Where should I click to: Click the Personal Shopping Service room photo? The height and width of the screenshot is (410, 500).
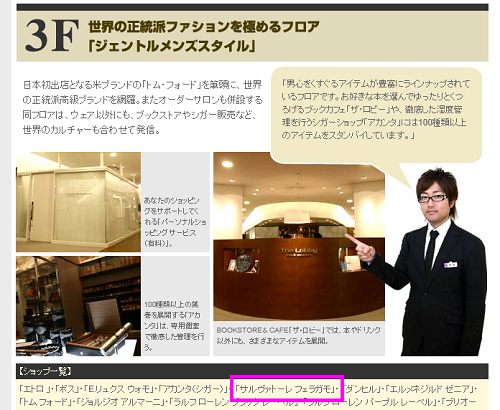(x=78, y=202)
